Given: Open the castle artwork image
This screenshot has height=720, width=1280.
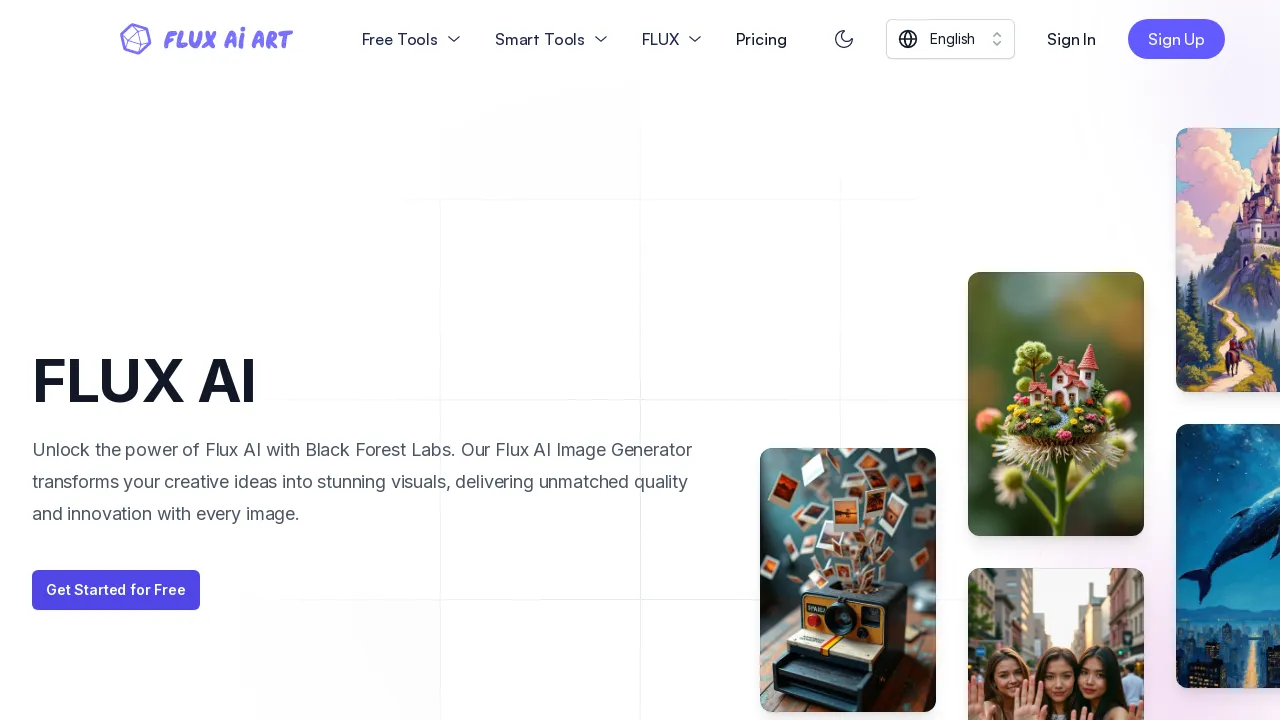Looking at the screenshot, I should point(1228,260).
